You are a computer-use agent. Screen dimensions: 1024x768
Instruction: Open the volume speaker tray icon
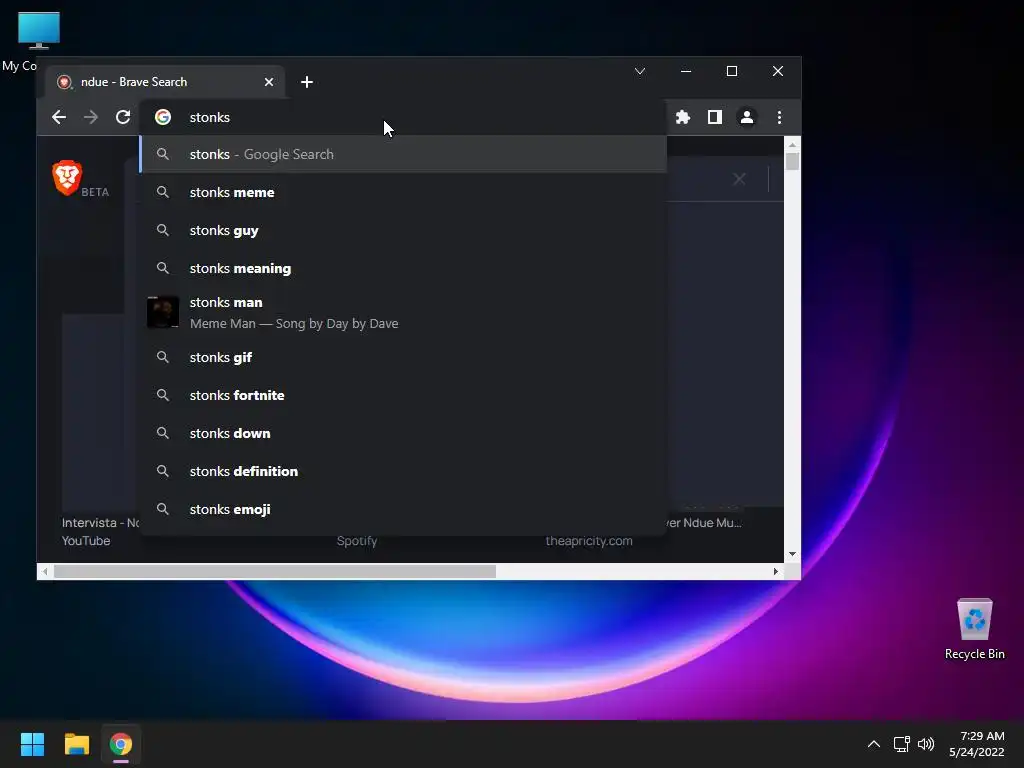pos(926,744)
